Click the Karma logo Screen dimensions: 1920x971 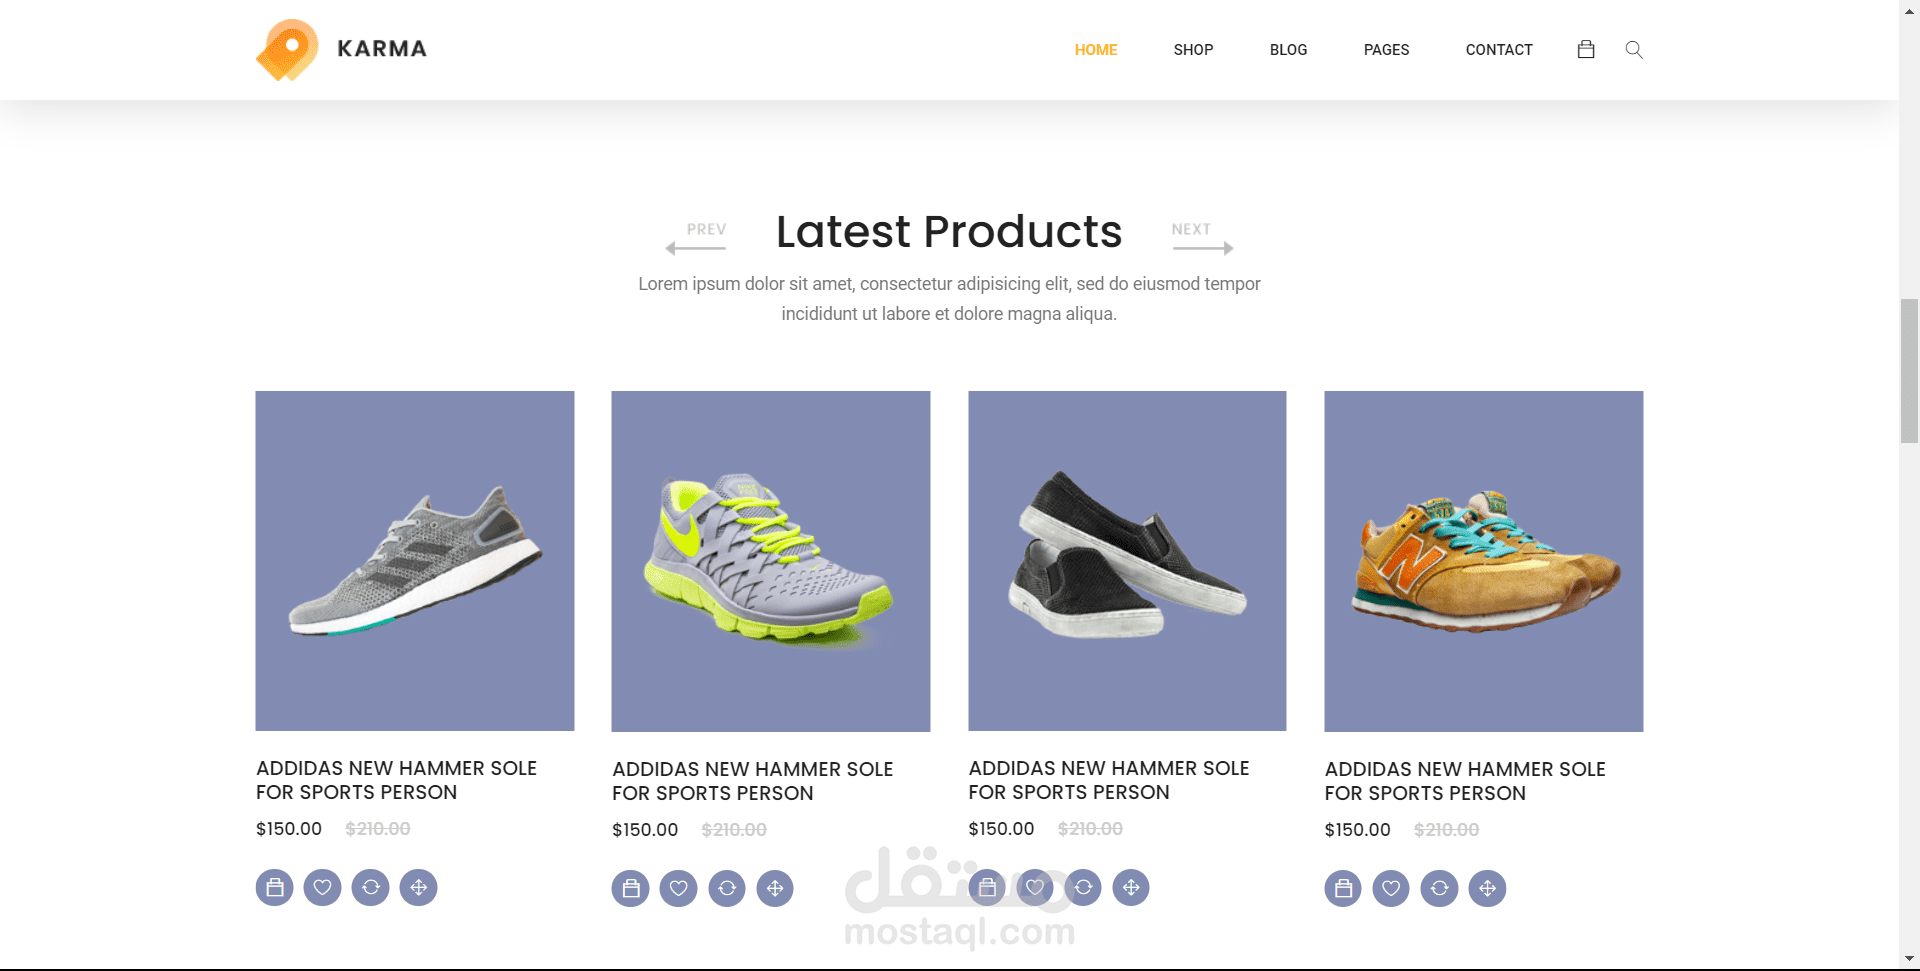pyautogui.click(x=341, y=49)
